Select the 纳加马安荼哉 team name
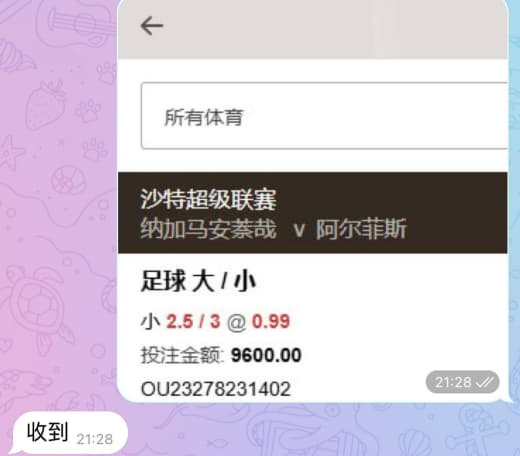This screenshot has height=456, width=520. (x=208, y=229)
